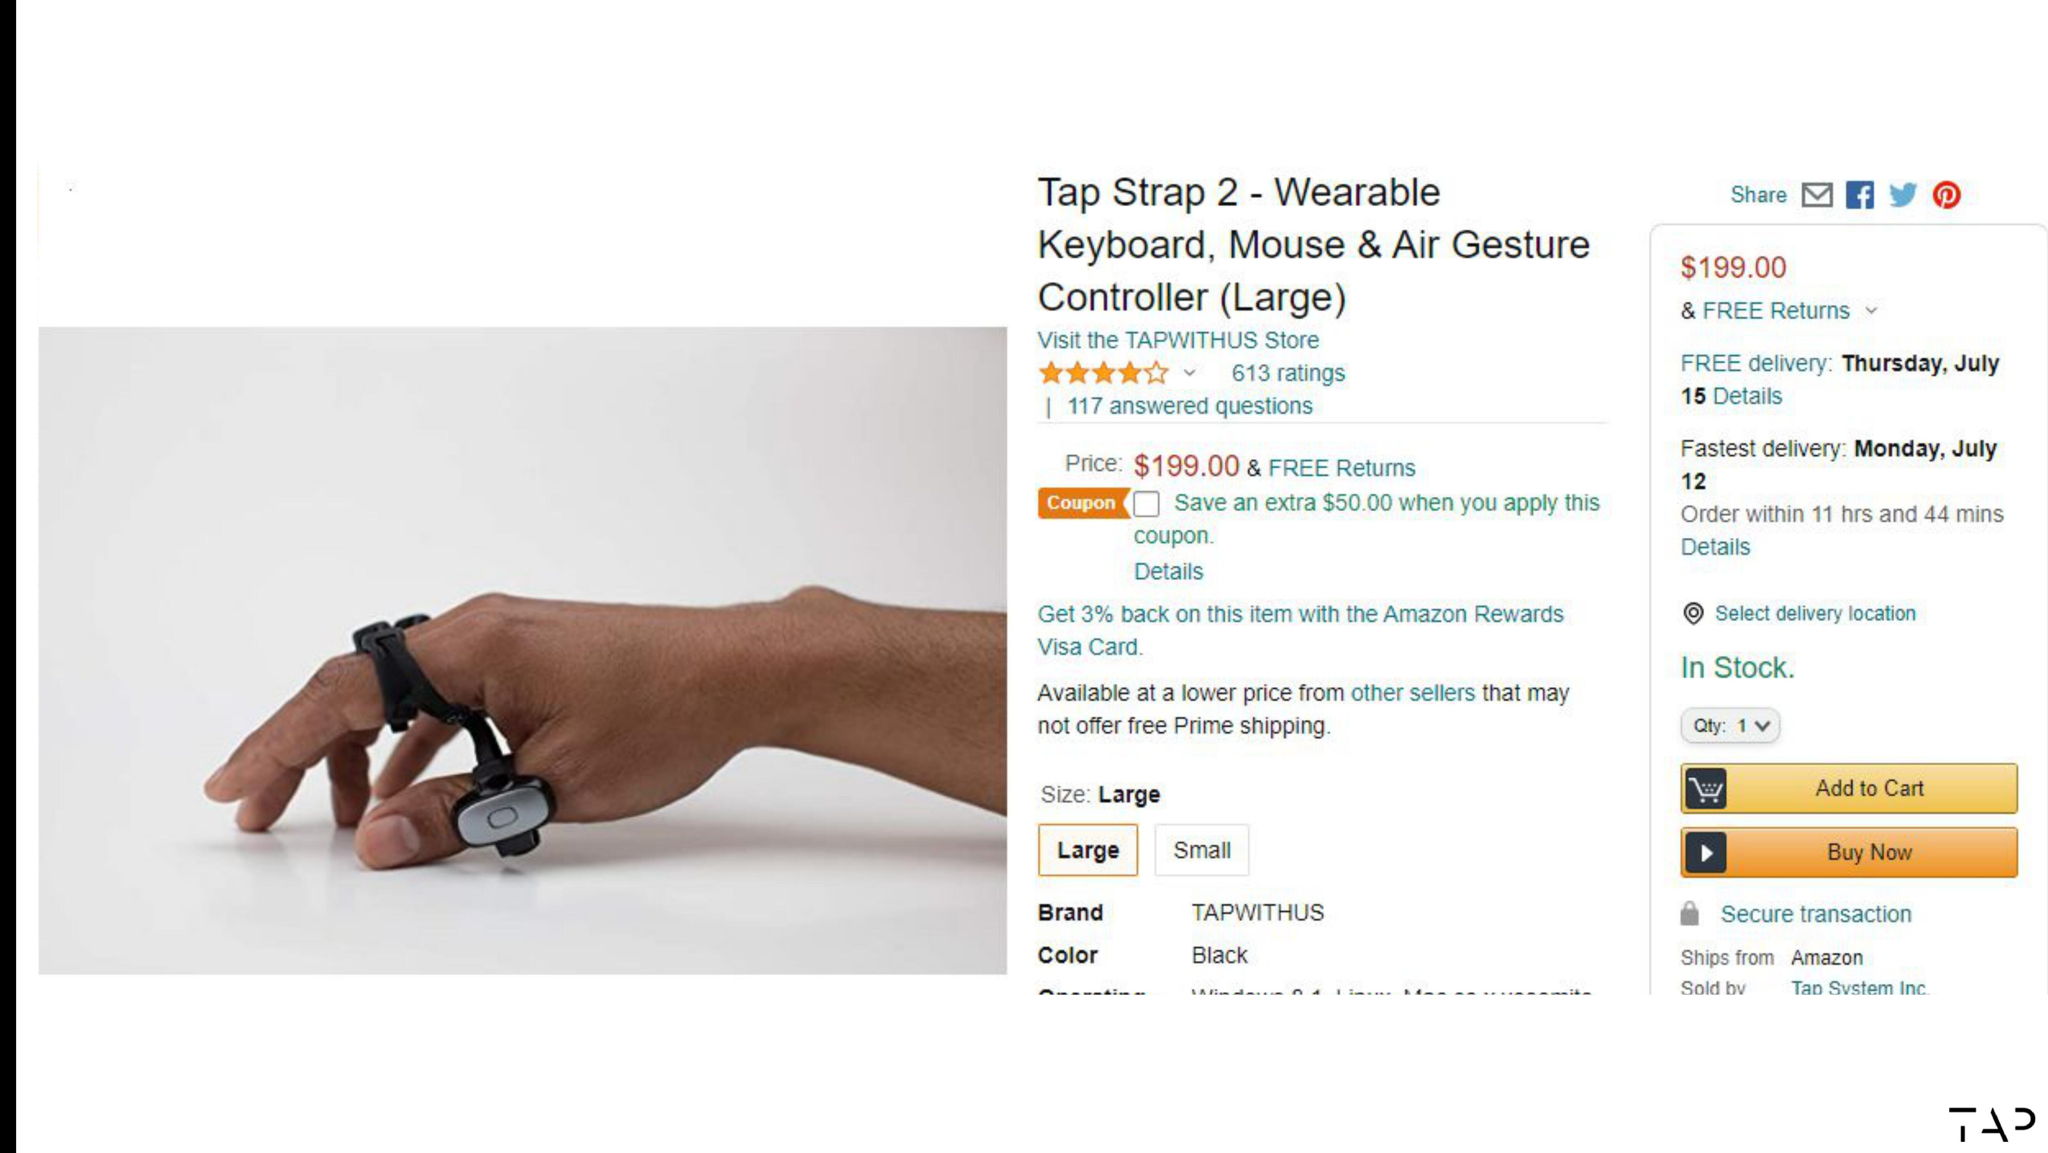
Task: Expand the FREE Returns chevron in the buy box
Action: pos(1871,311)
